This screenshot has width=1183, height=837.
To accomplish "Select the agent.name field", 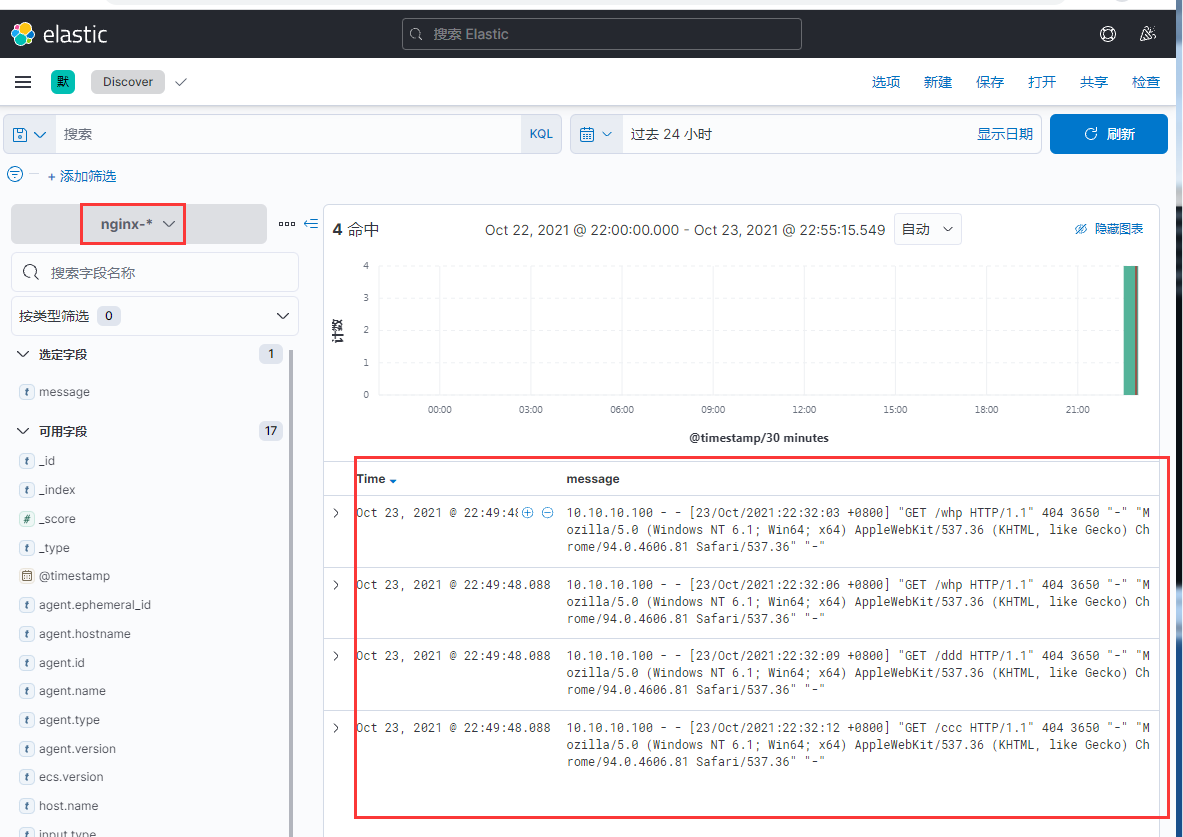I will [x=72, y=691].
